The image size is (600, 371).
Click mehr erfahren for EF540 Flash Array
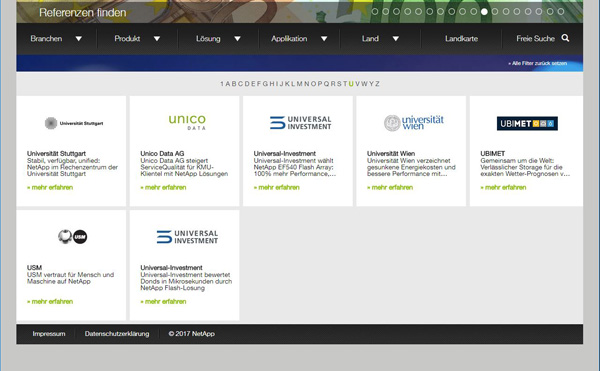[x=277, y=187]
